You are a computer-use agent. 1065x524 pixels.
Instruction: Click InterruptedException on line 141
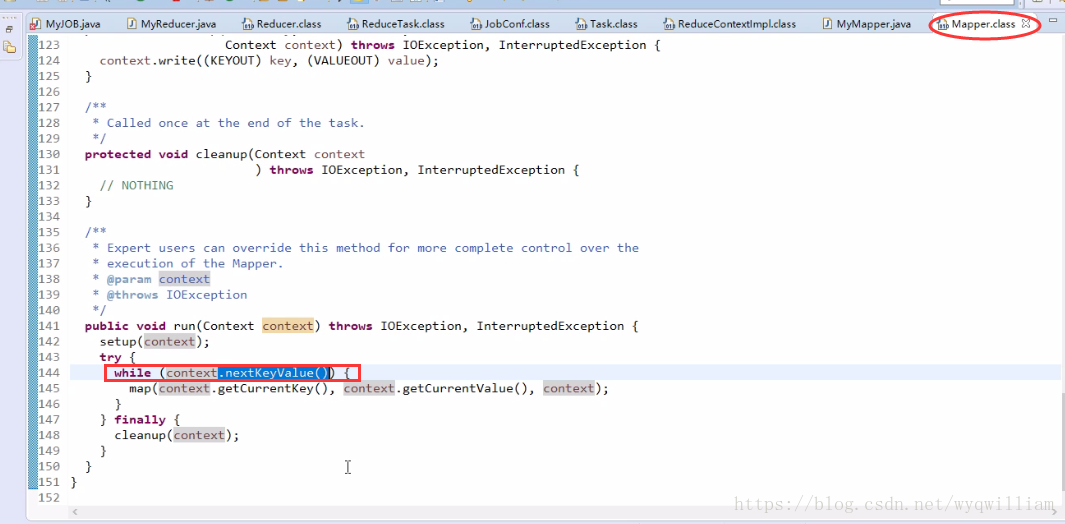click(550, 326)
